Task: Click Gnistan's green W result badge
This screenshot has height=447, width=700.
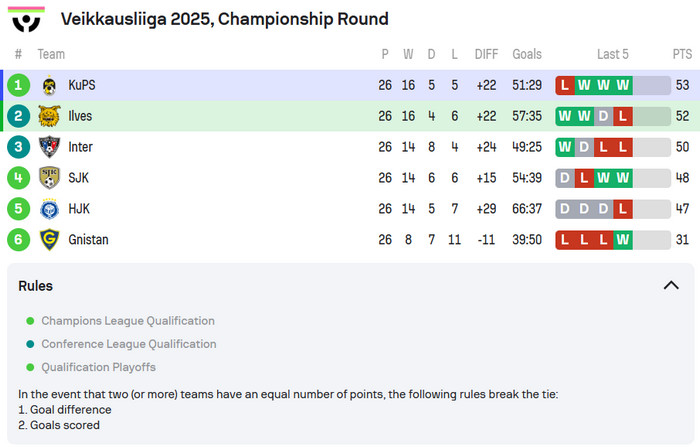Action: (623, 240)
